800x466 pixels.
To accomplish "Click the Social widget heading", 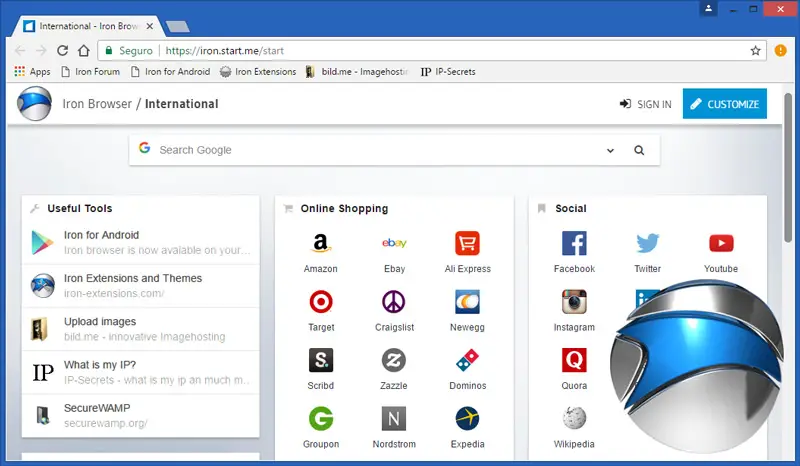I will 571,208.
